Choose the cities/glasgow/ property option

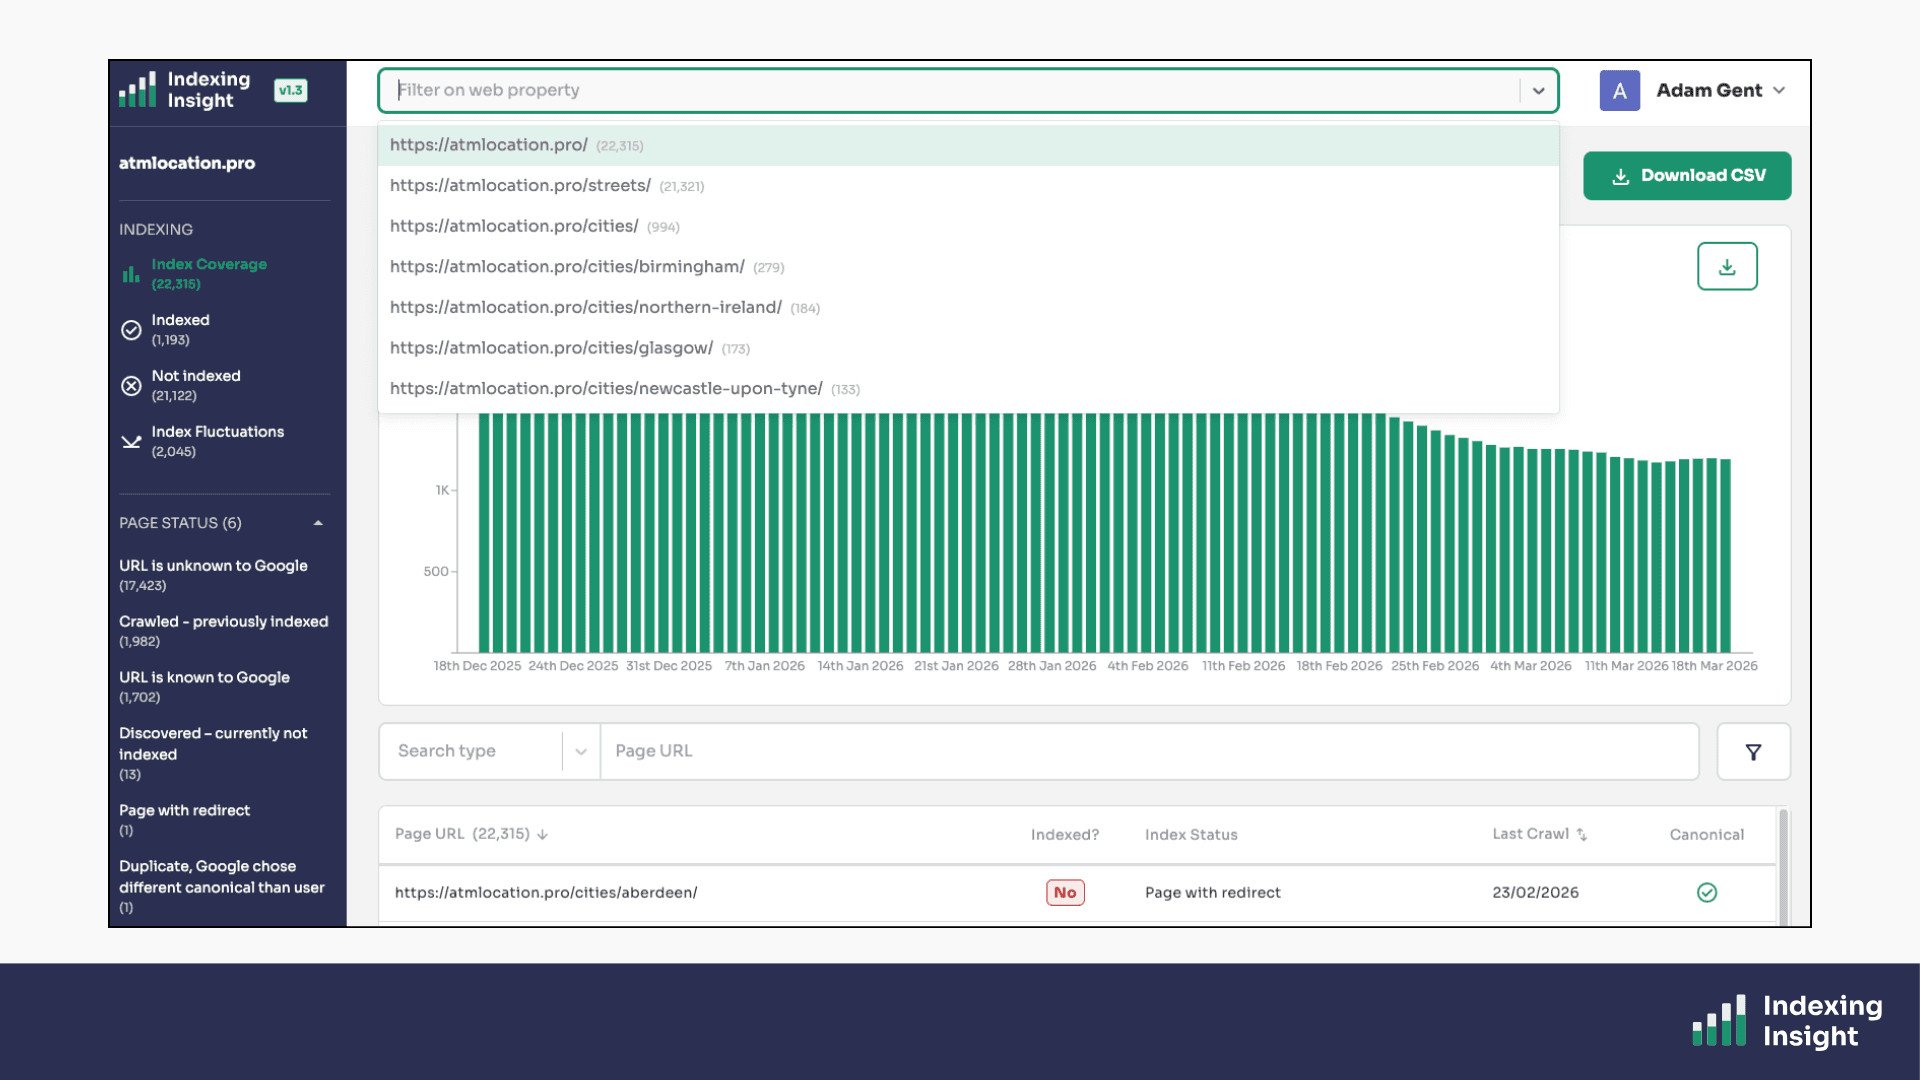point(551,348)
